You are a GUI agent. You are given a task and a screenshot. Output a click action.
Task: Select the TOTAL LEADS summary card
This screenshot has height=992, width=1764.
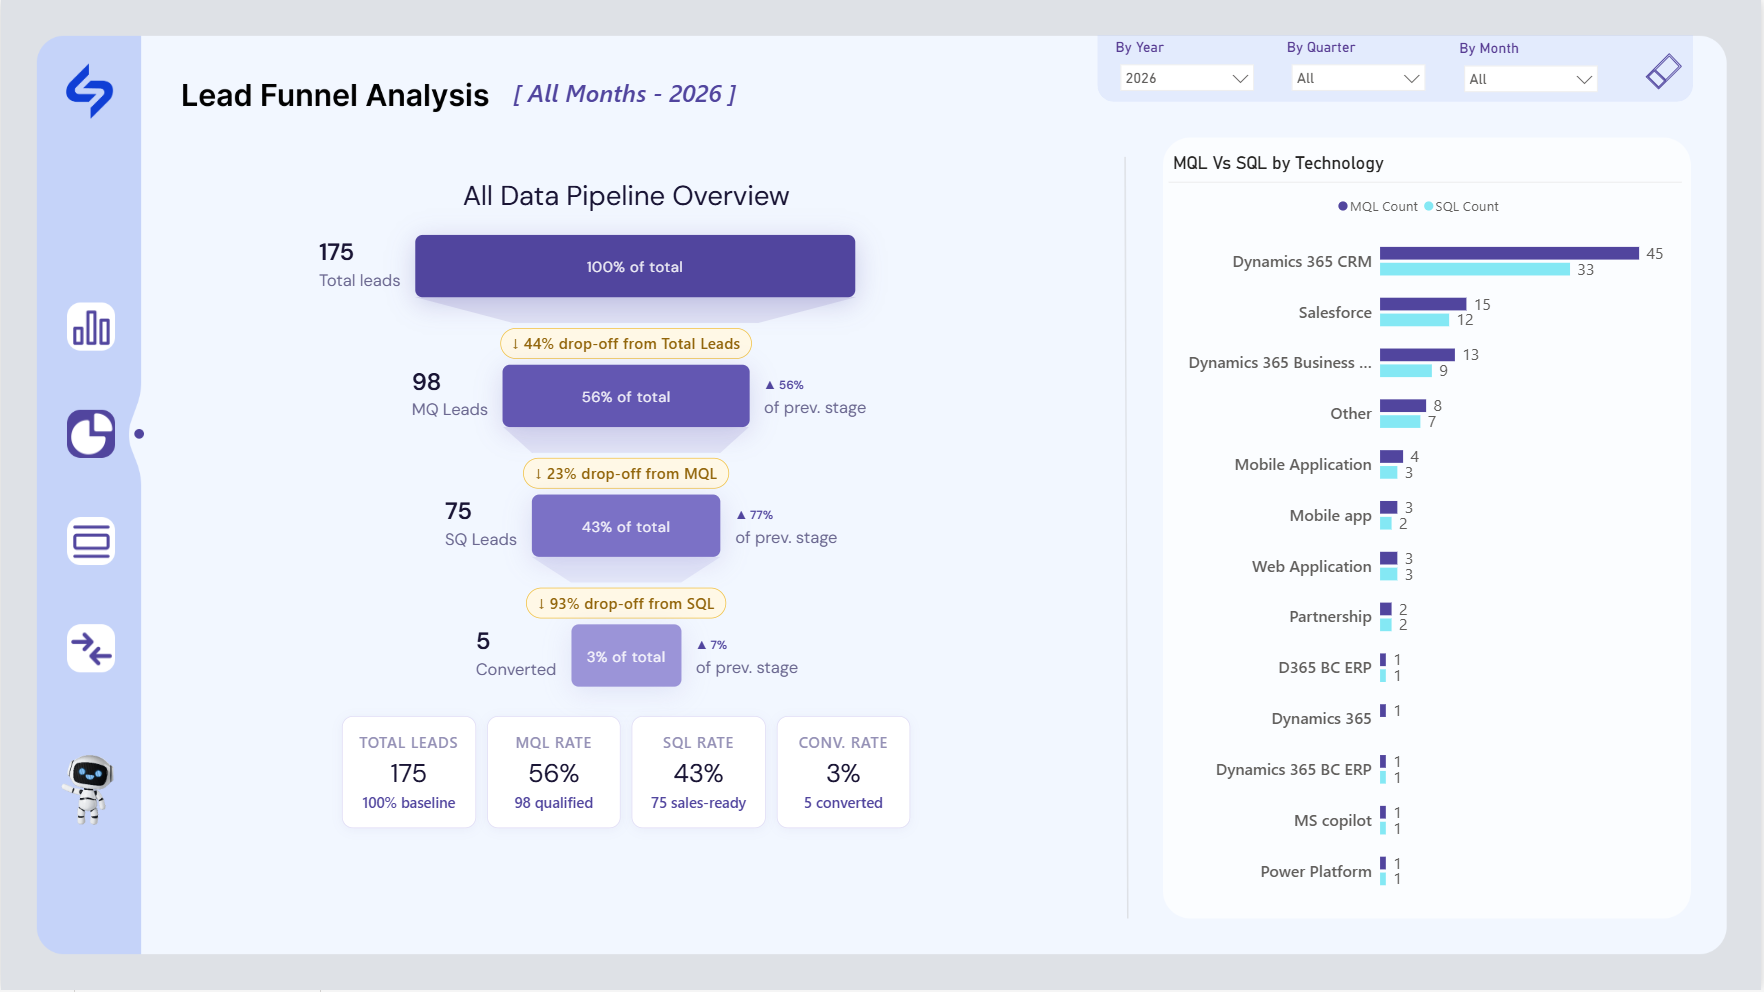408,772
